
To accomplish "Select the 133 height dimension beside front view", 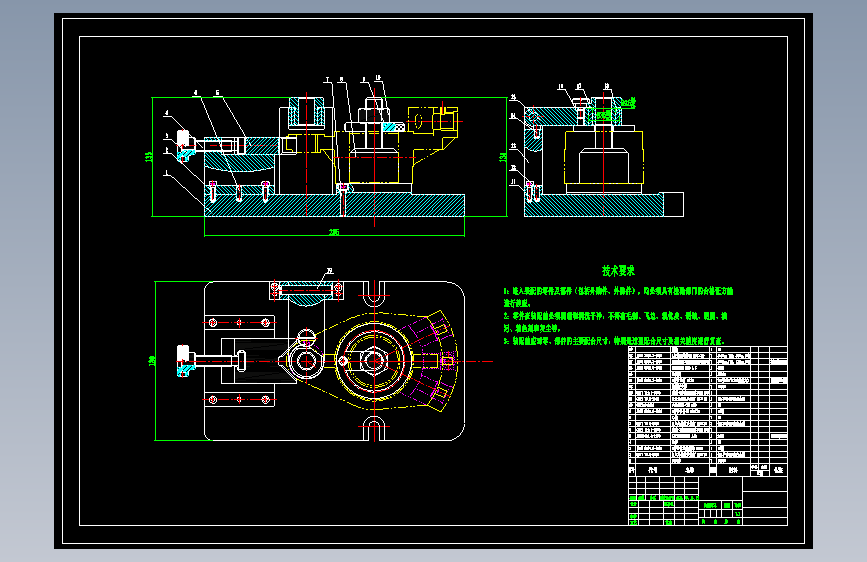I will [x=149, y=157].
